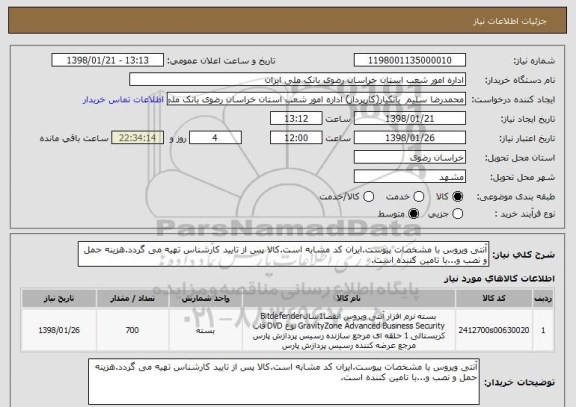The image size is (576, 407).
Task: Choose جزیی purchase process radio
Action: point(458,213)
